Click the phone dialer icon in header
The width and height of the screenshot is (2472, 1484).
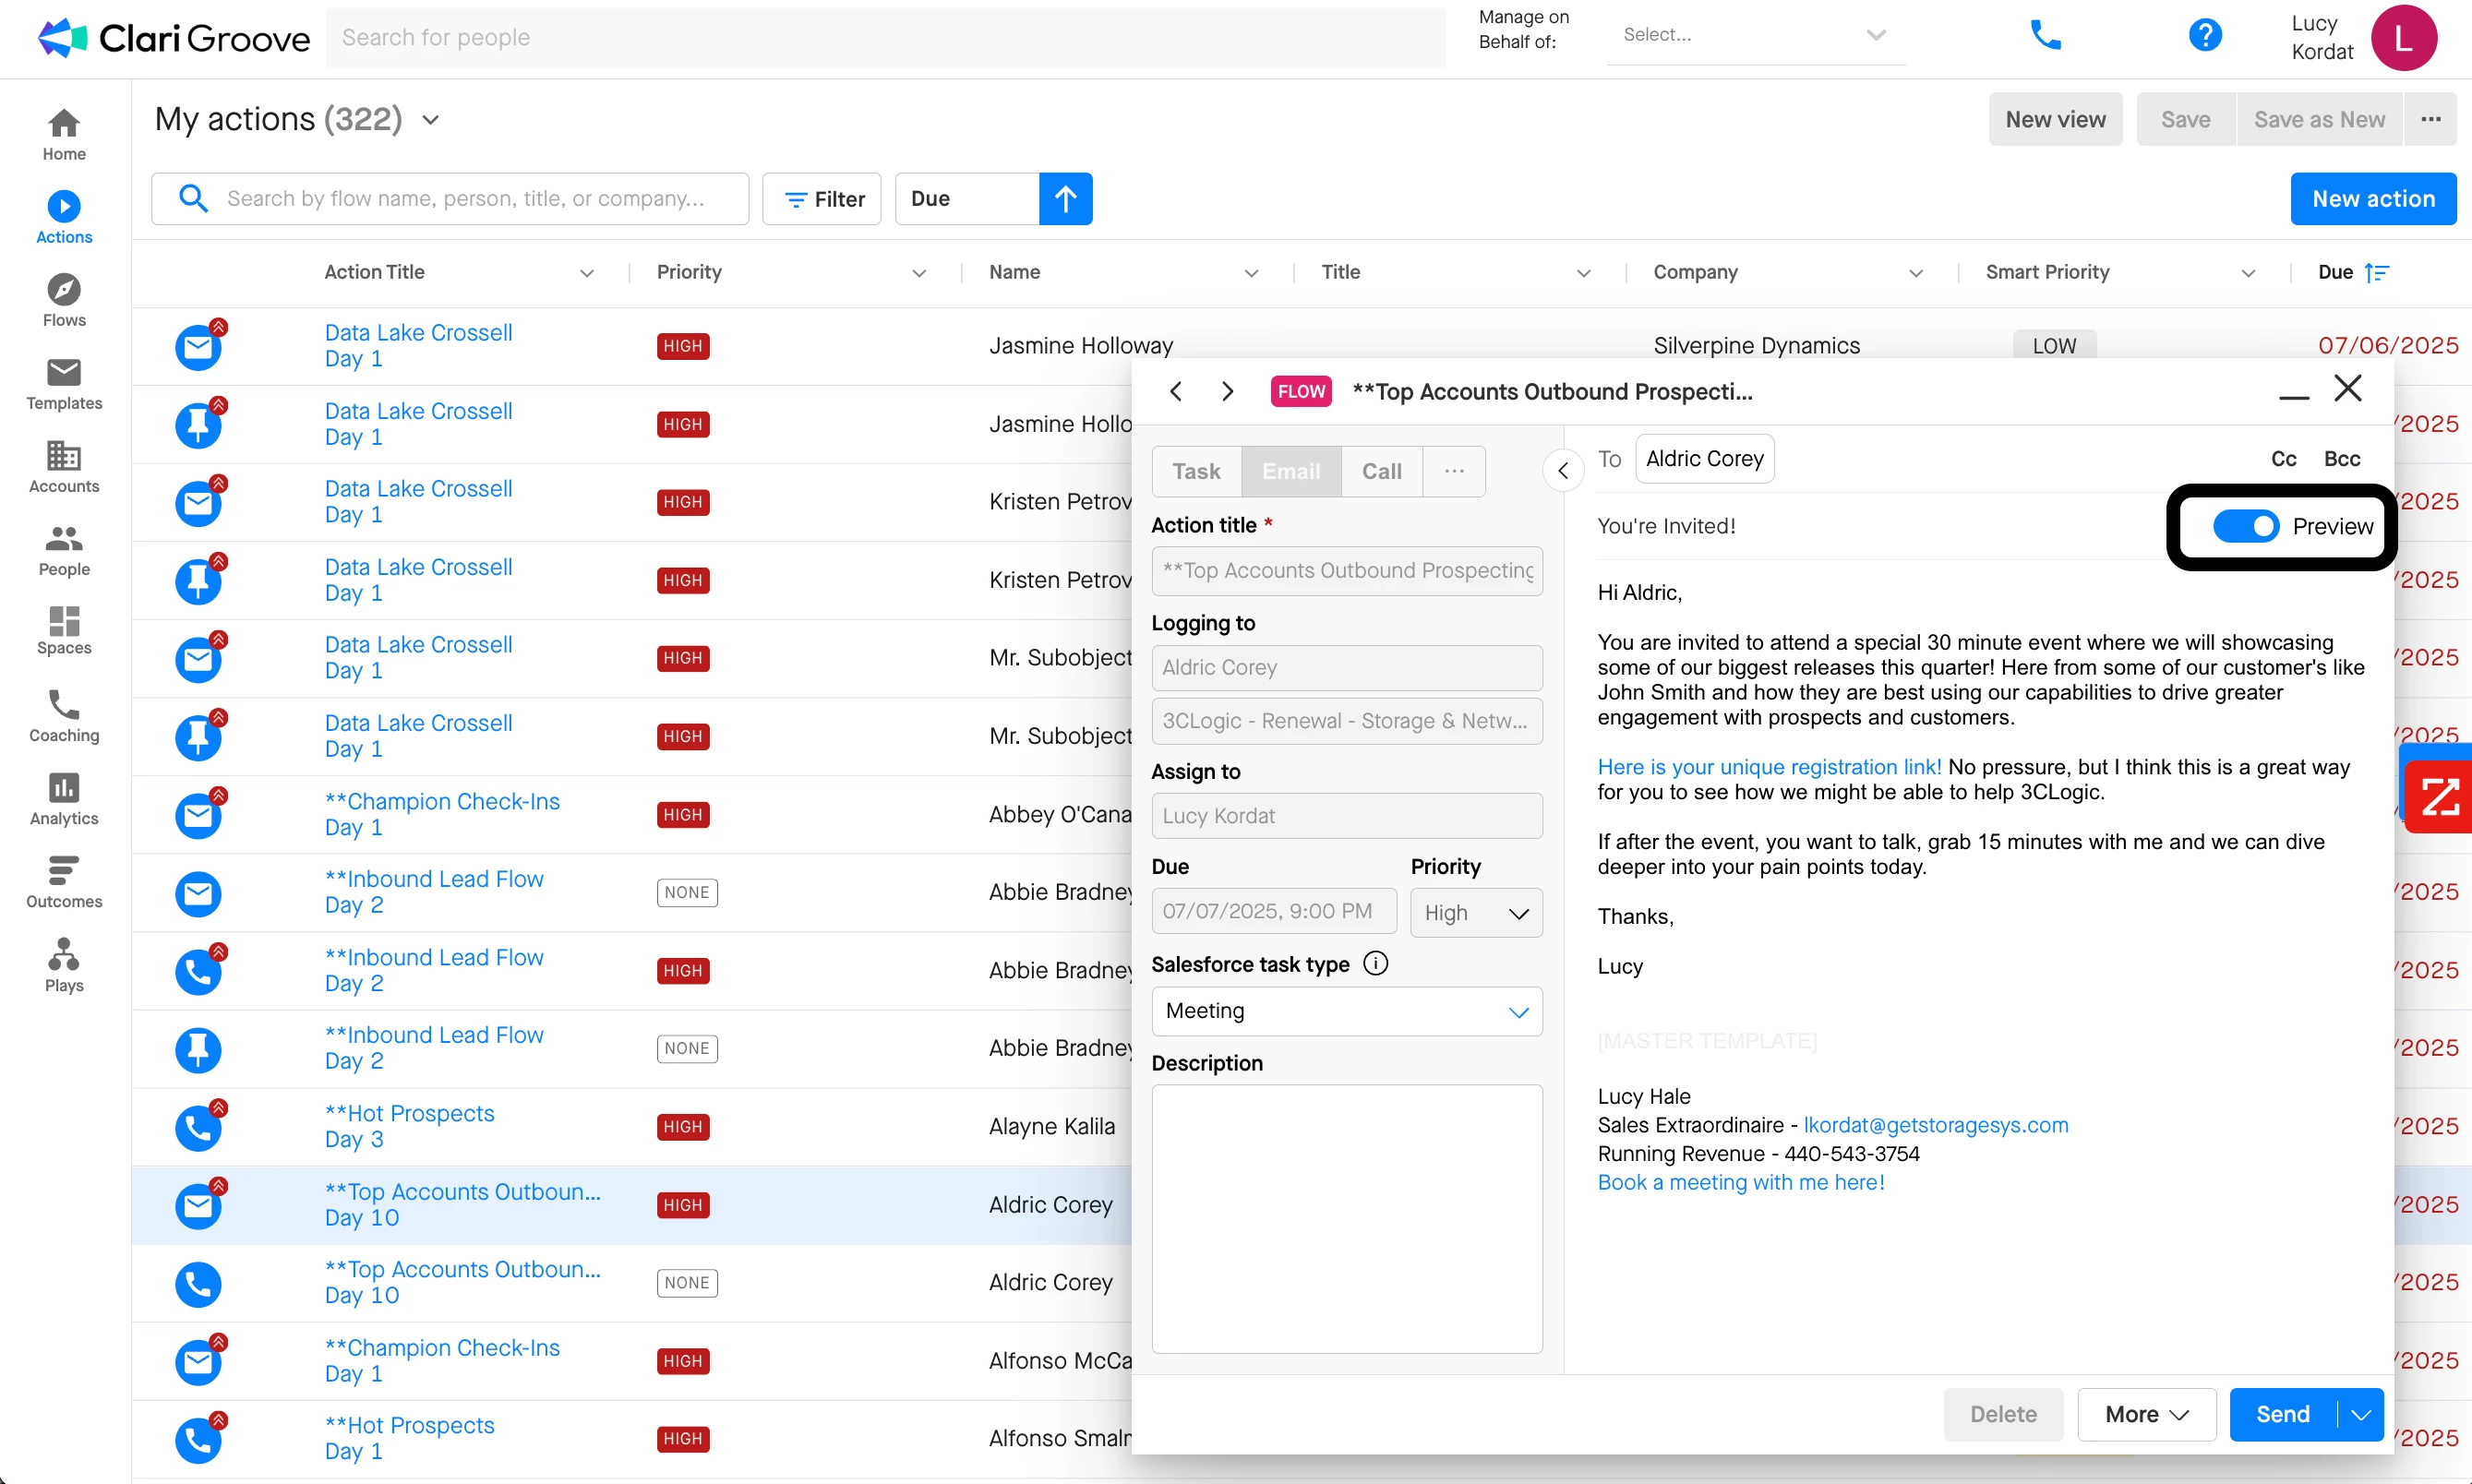2044,36
